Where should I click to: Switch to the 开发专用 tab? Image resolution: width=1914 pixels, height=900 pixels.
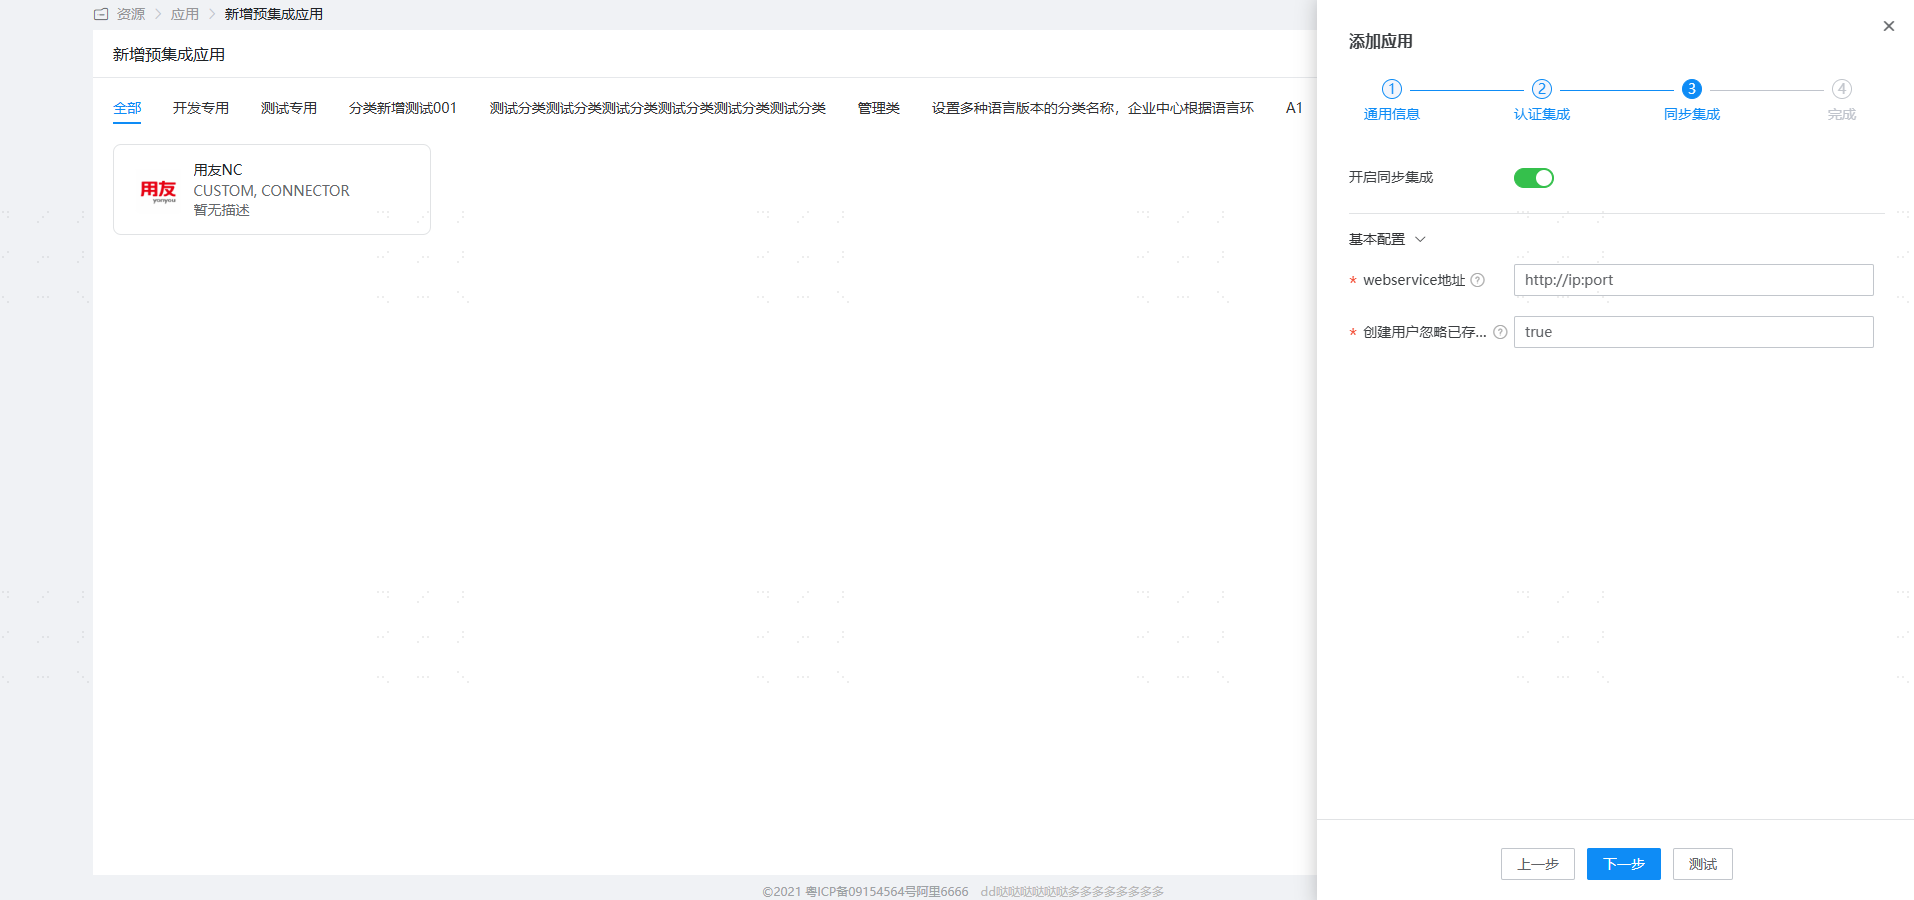pos(200,108)
